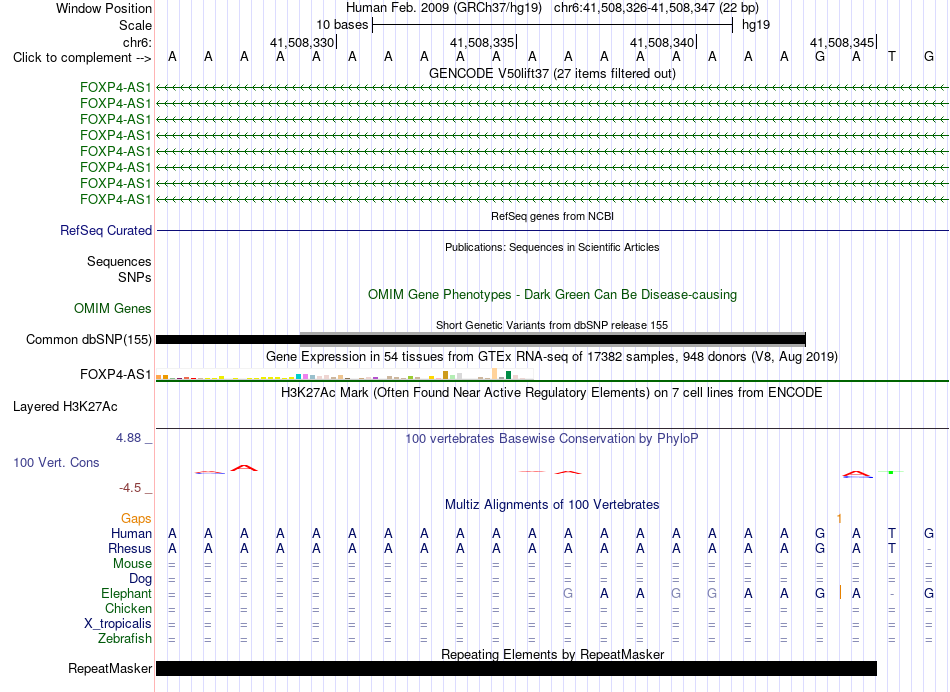Image resolution: width=950 pixels, height=692 pixels.
Task: Open the 100 vertebrates PhyloP title
Action: pos(552,438)
